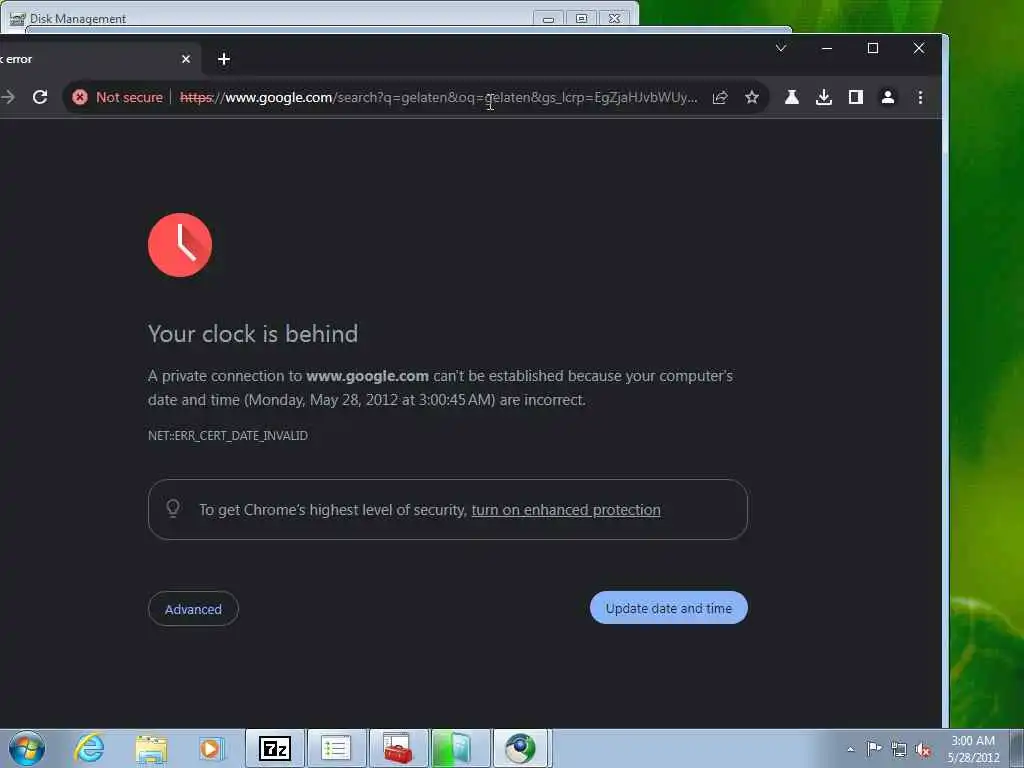Open the taskbar clock and date
This screenshot has width=1024, height=768.
tap(973, 749)
